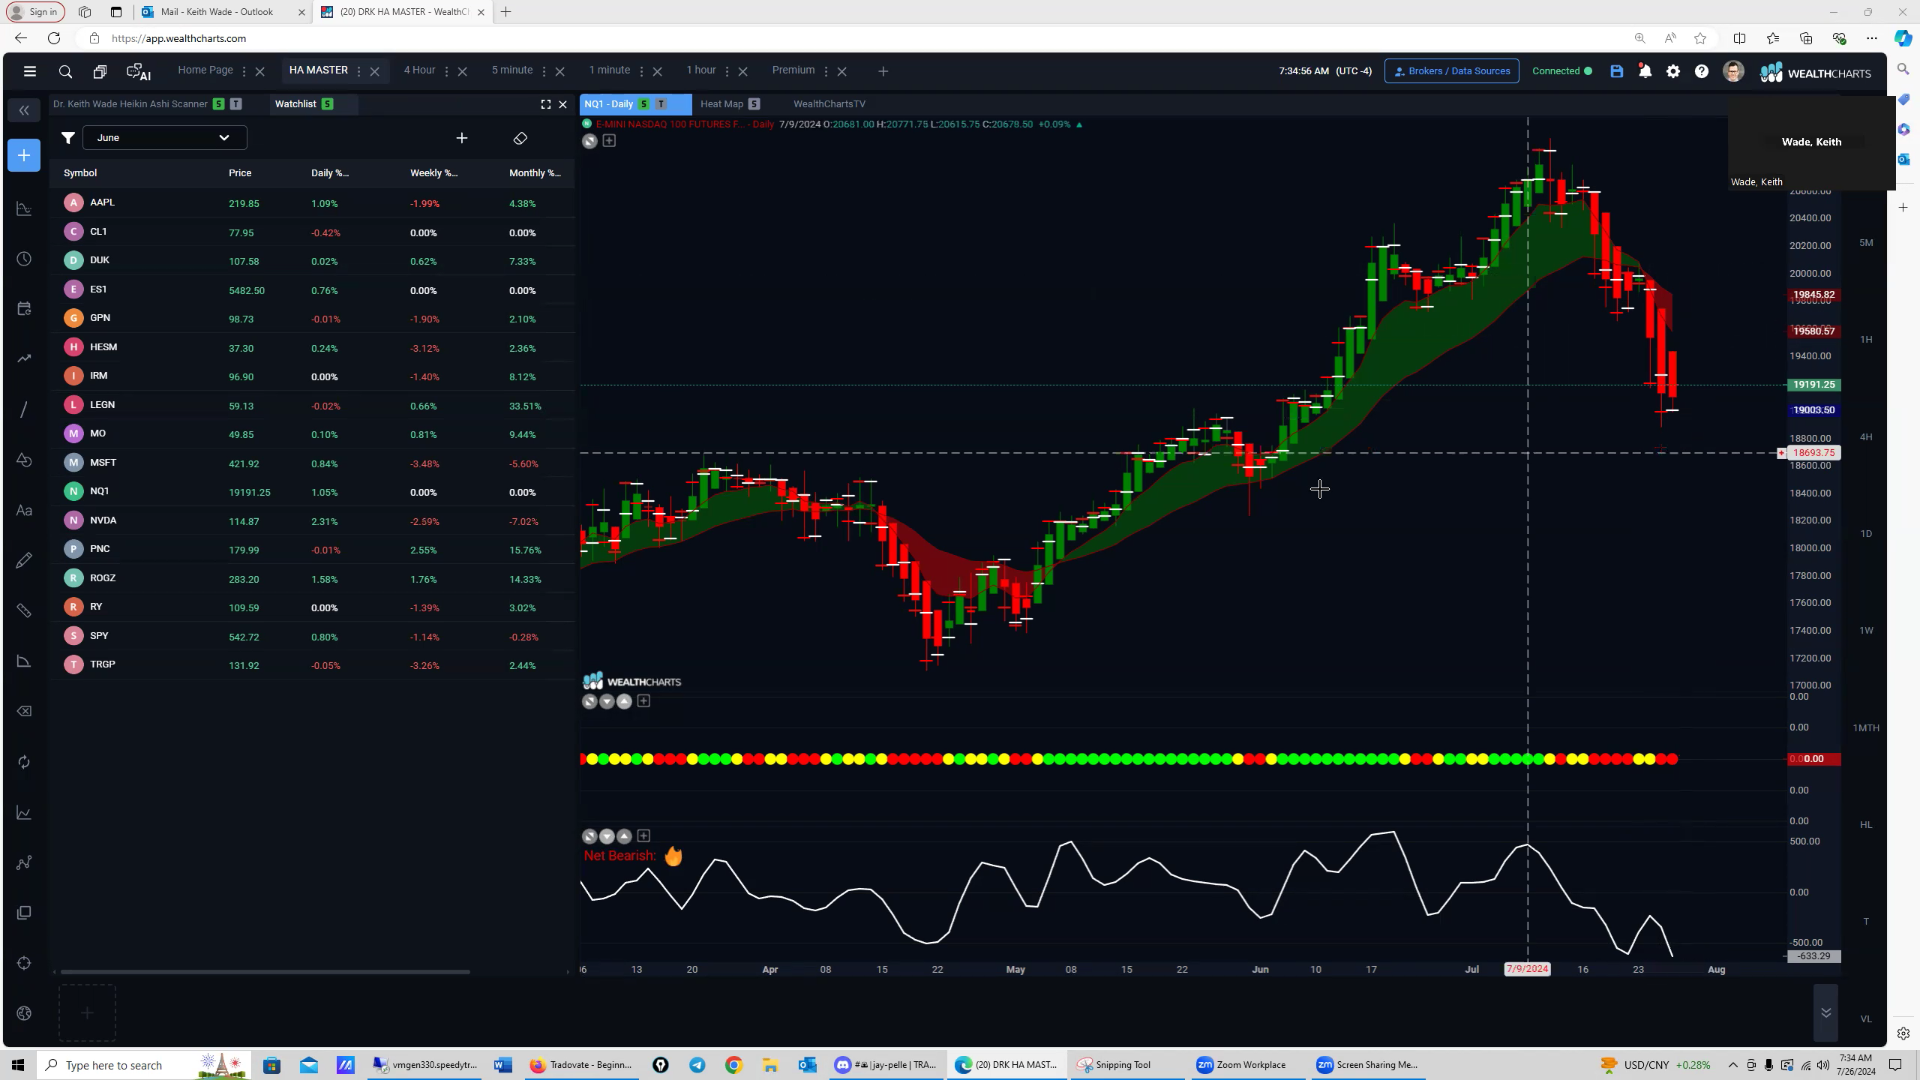1920x1080 pixels.
Task: Maximize the watchlist panel
Action: 546,104
